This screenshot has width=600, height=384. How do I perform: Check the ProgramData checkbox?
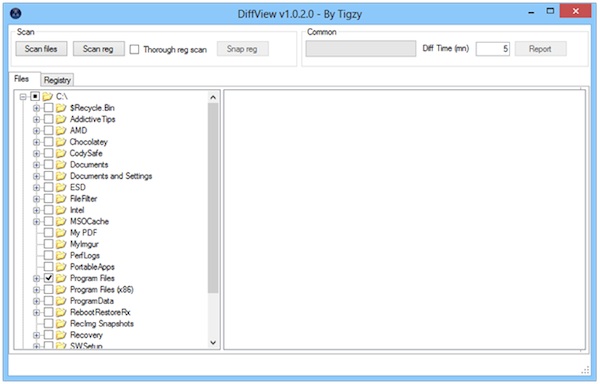click(49, 301)
